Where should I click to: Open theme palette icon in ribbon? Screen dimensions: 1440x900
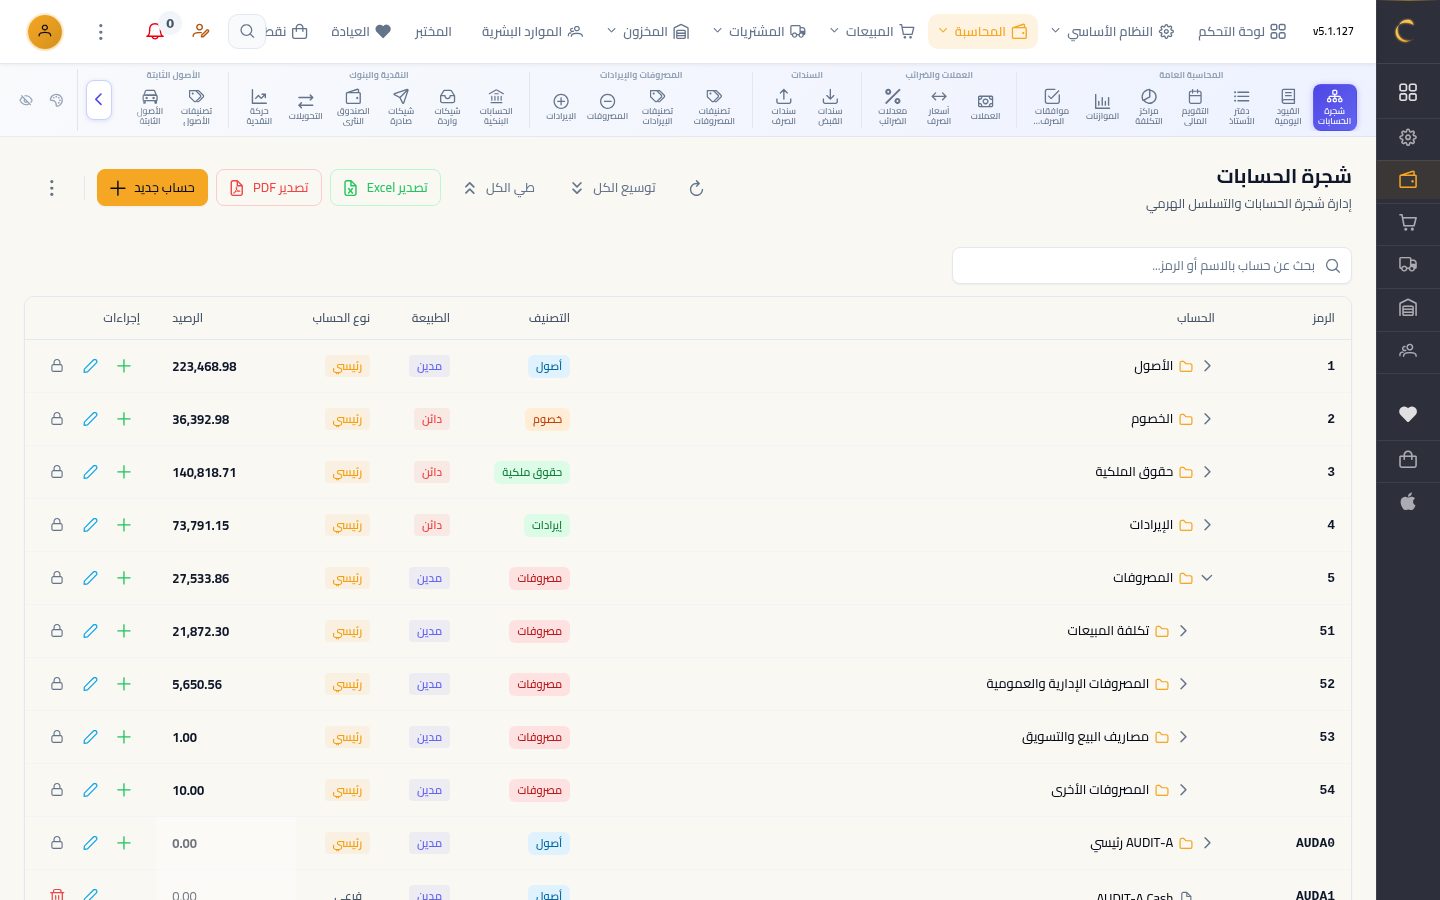(x=57, y=100)
